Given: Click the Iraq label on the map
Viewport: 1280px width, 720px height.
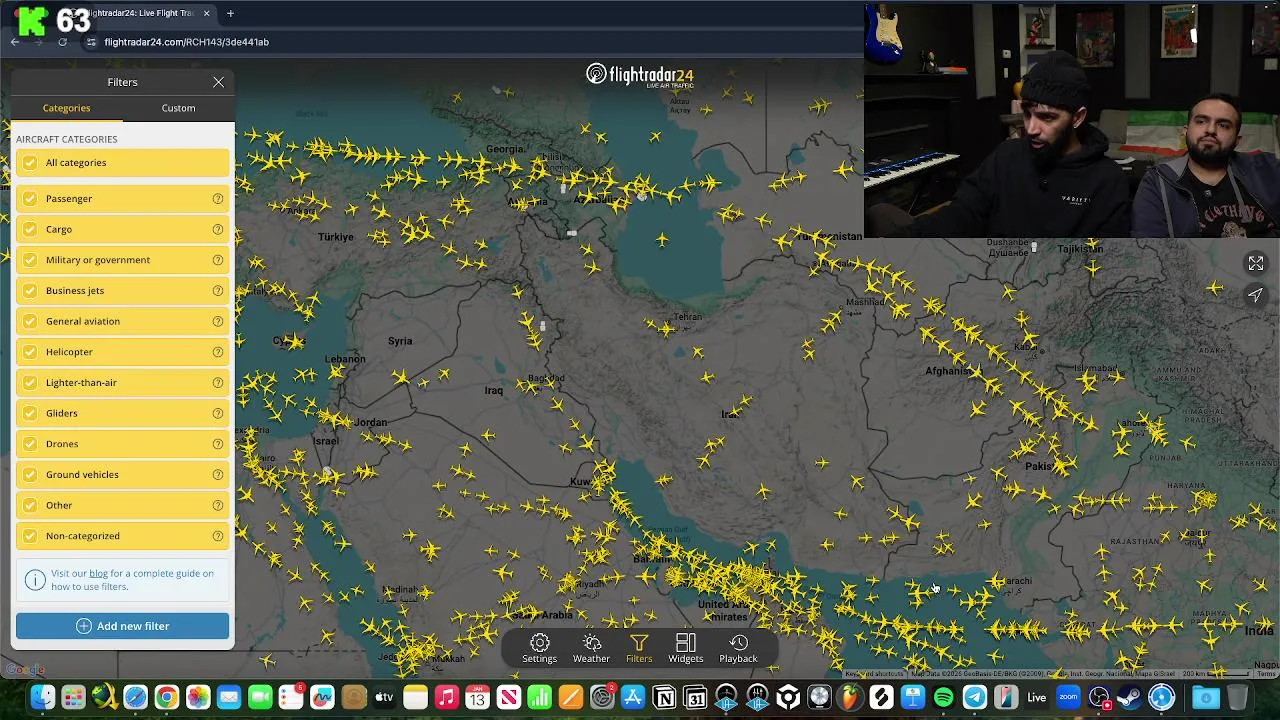Looking at the screenshot, I should pyautogui.click(x=494, y=390).
